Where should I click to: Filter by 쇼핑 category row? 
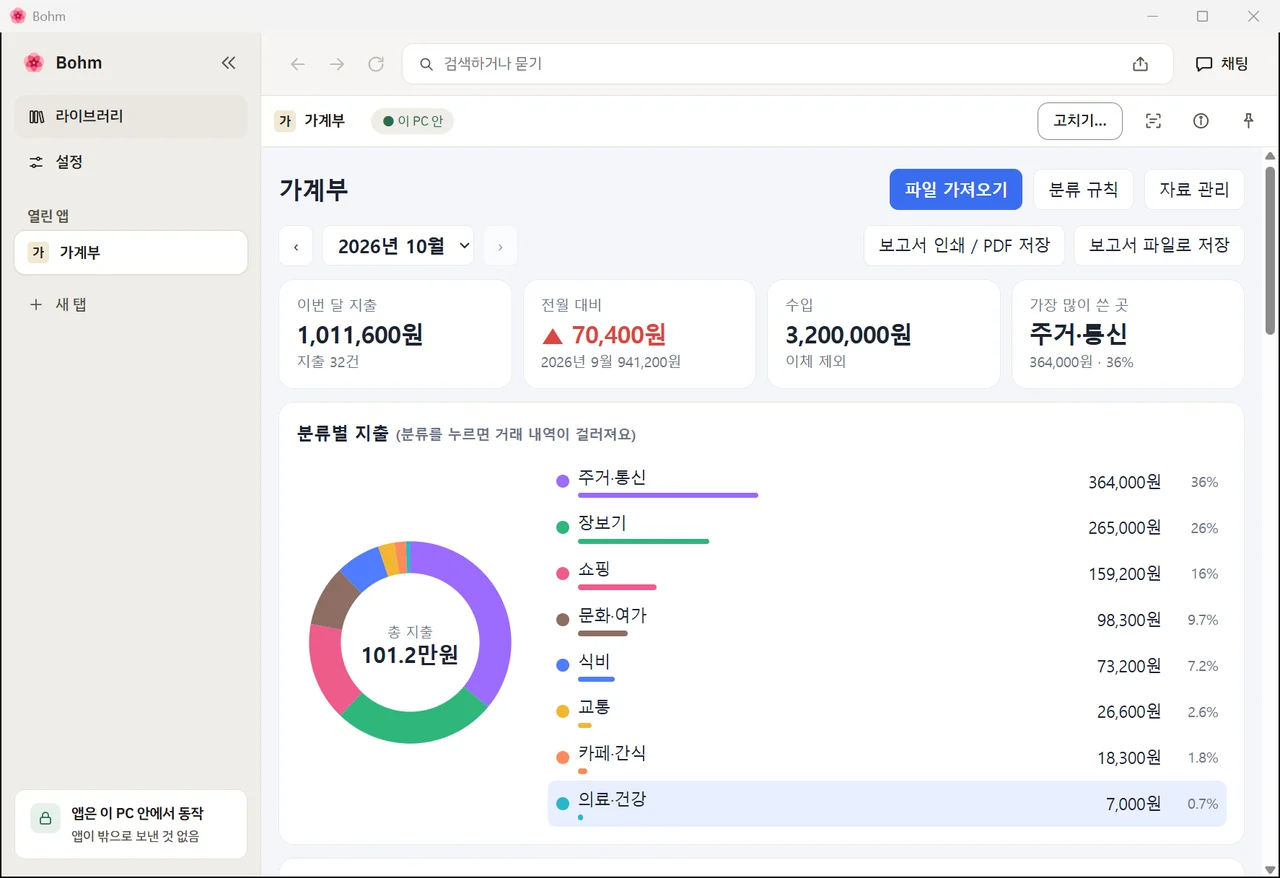887,574
